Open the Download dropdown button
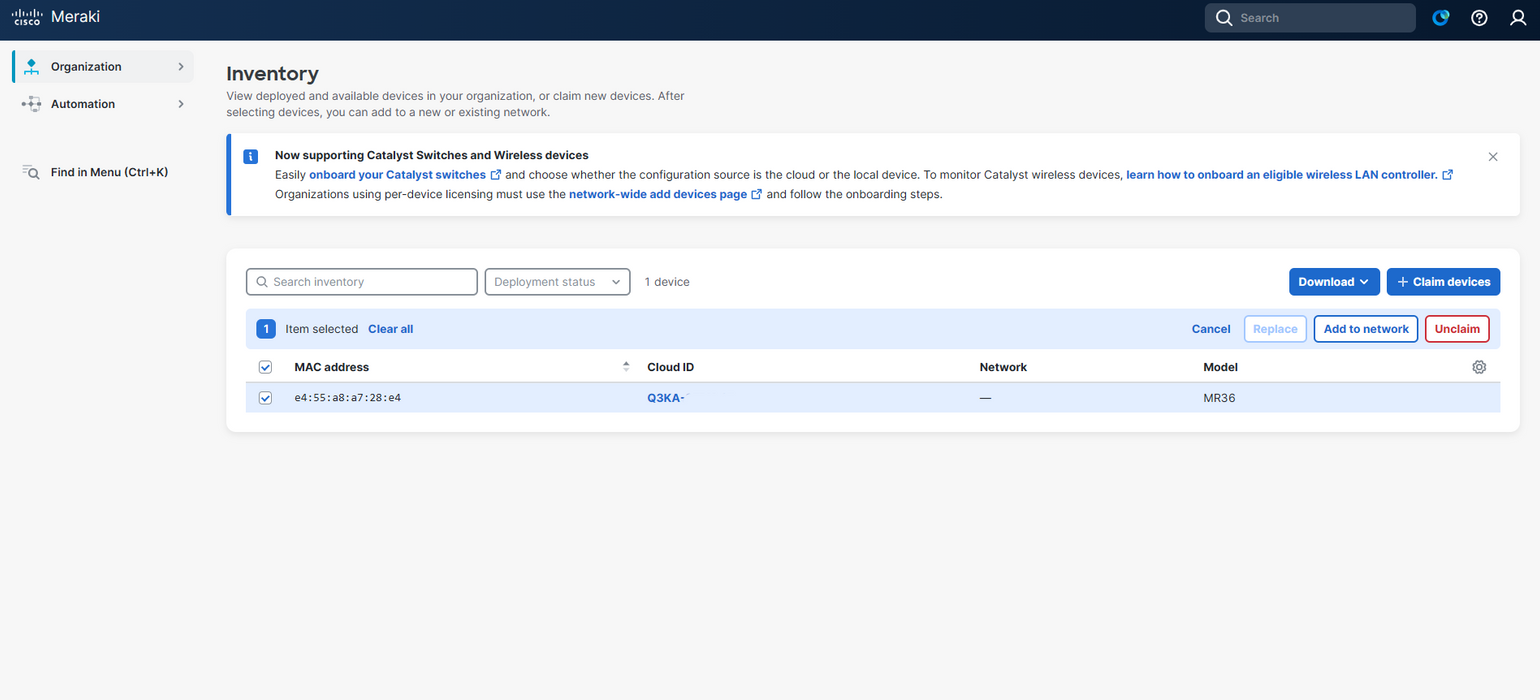The height and width of the screenshot is (700, 1540). click(1334, 282)
